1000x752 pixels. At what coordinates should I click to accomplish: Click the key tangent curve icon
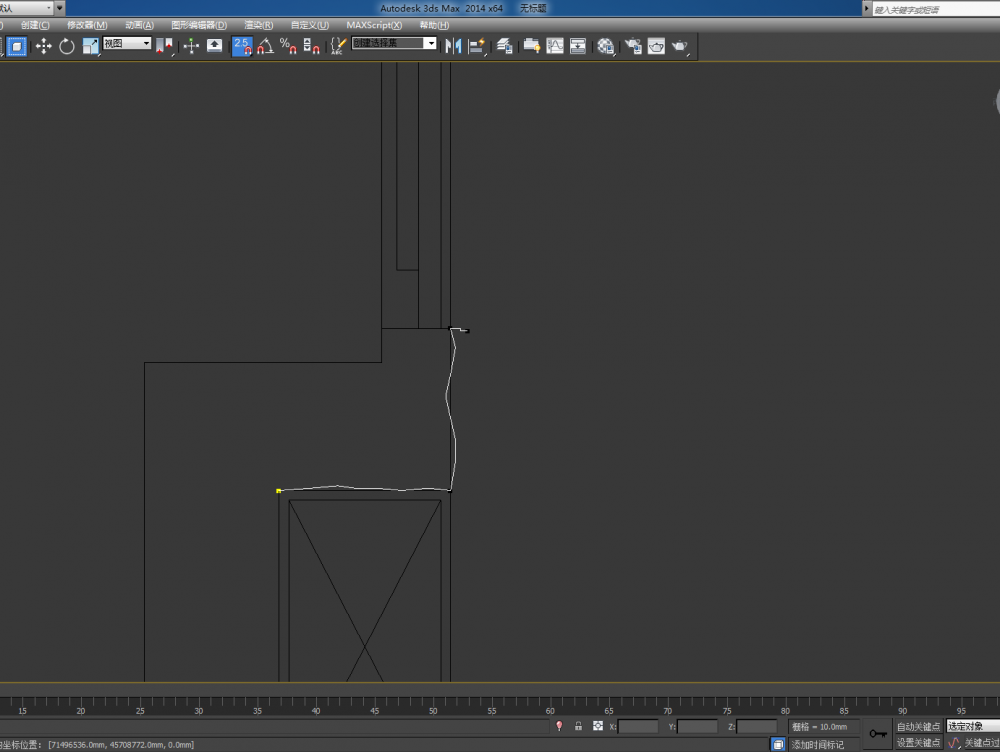click(954, 743)
